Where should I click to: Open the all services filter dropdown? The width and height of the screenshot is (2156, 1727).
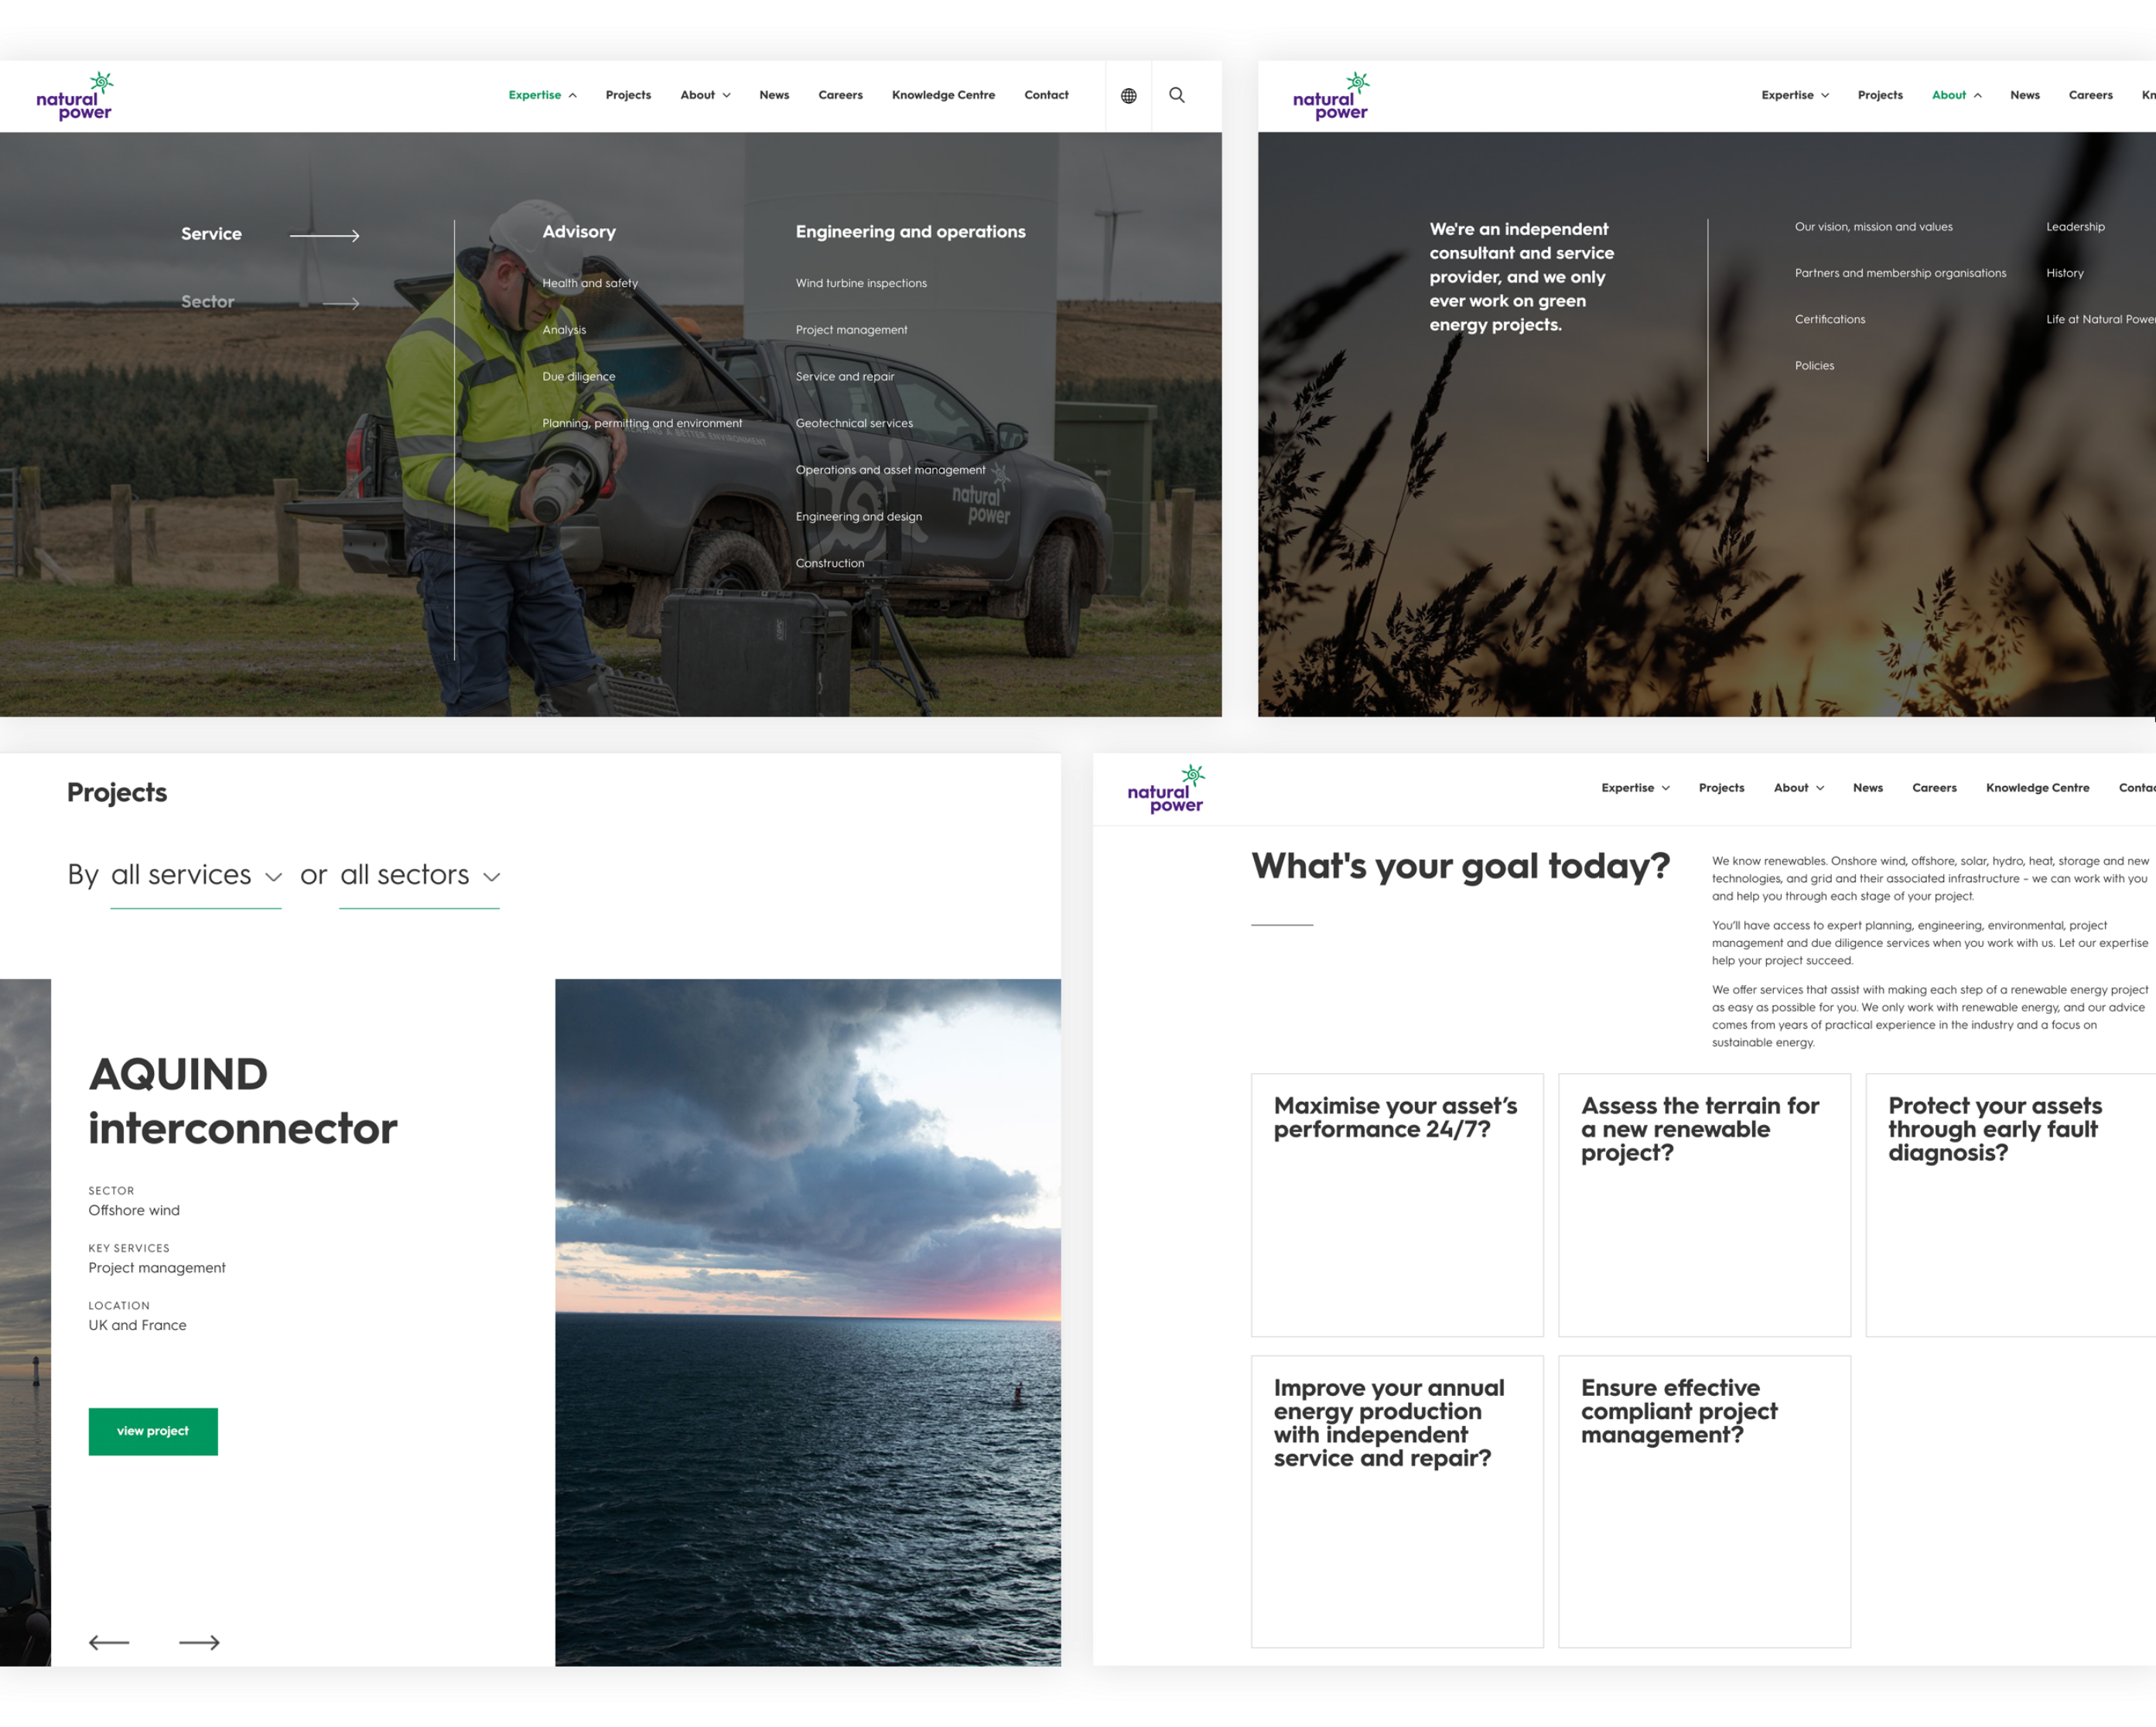click(x=196, y=875)
